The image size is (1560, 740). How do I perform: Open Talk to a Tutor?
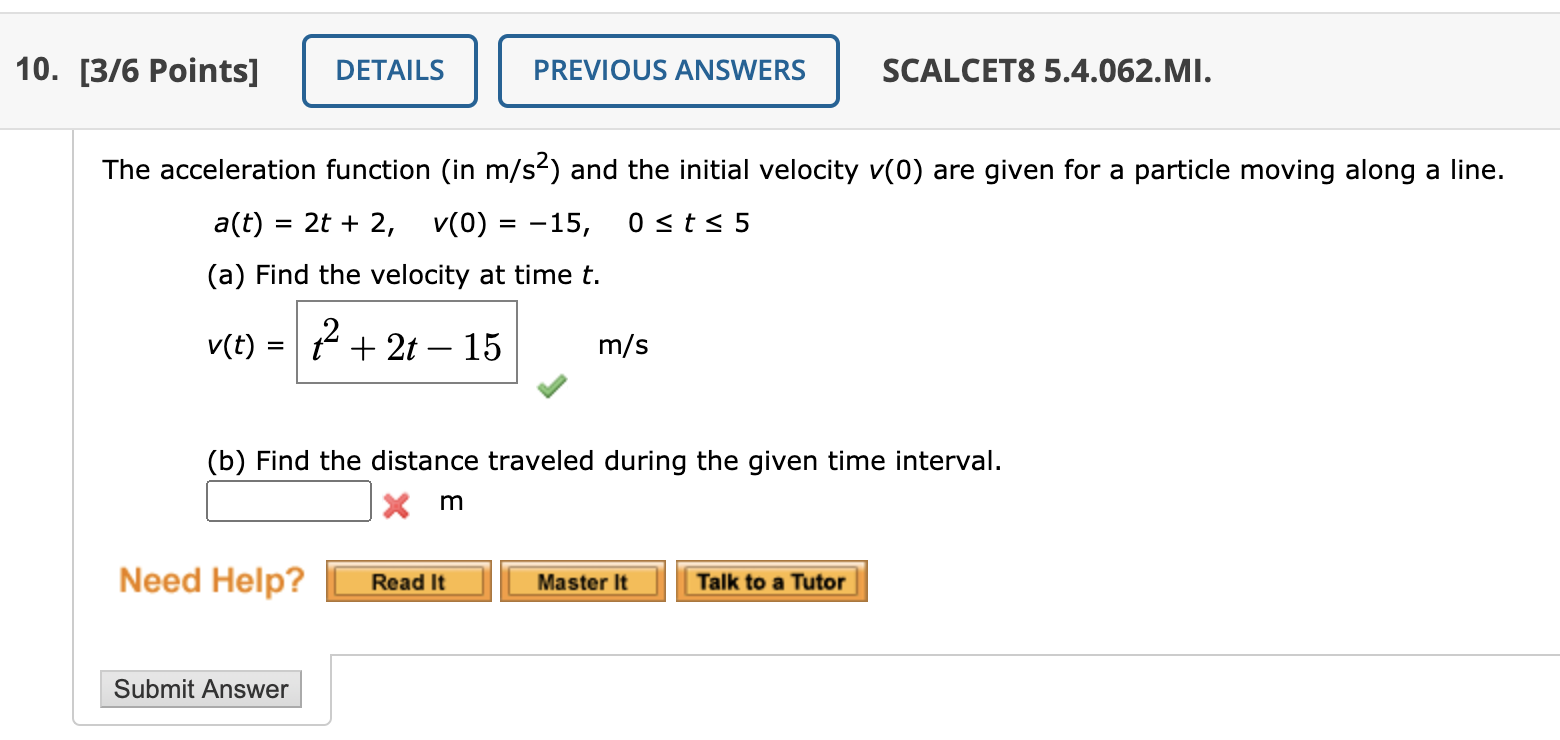tap(771, 581)
